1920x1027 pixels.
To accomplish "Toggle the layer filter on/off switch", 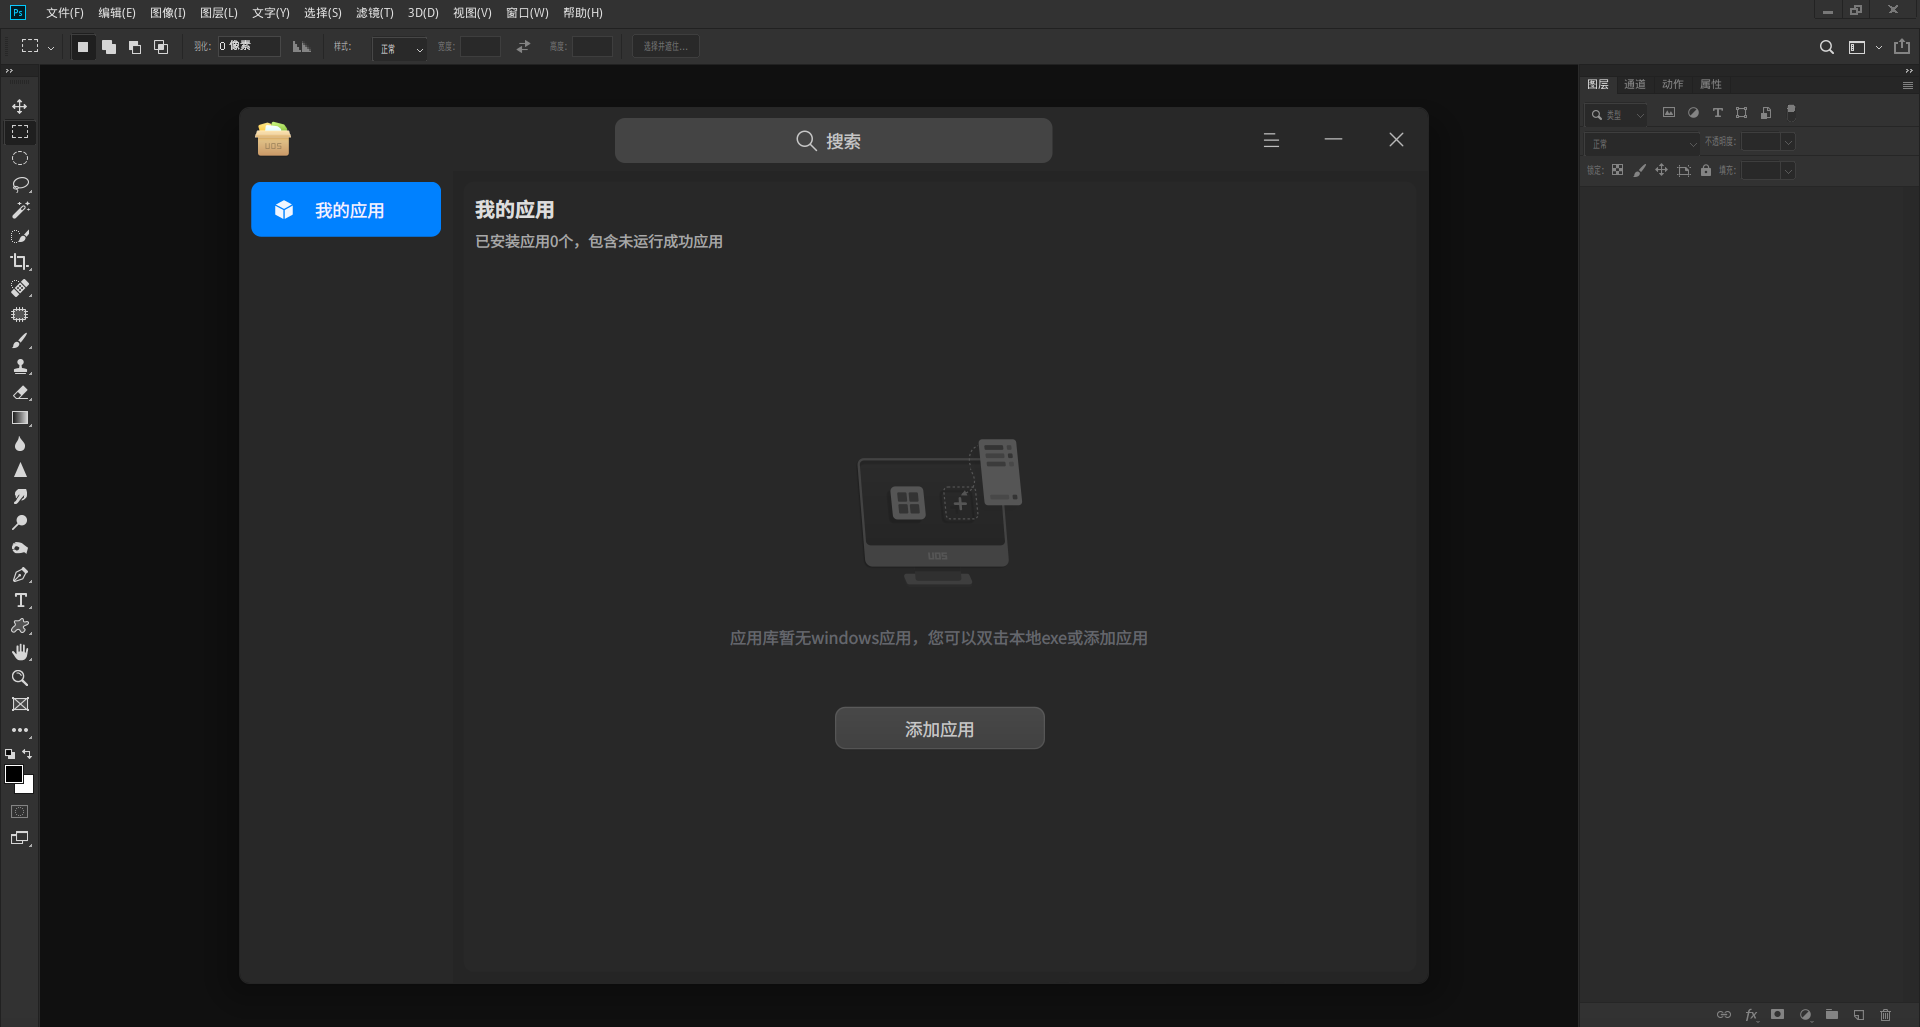I will point(1791,112).
